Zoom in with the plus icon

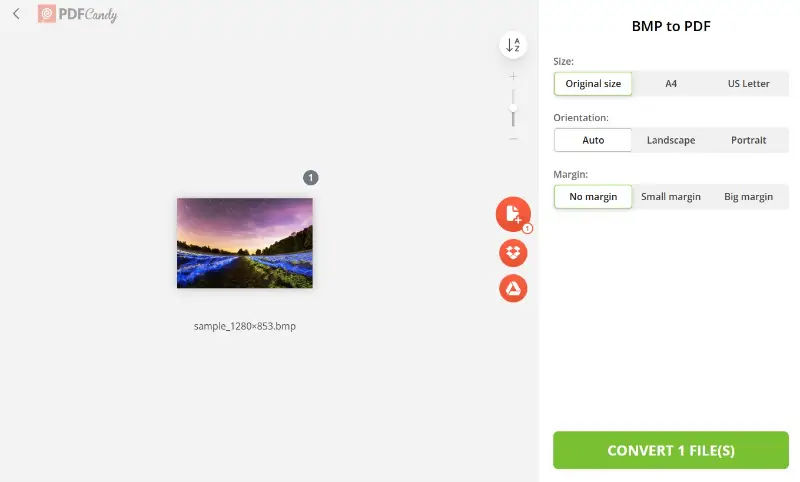pos(513,77)
